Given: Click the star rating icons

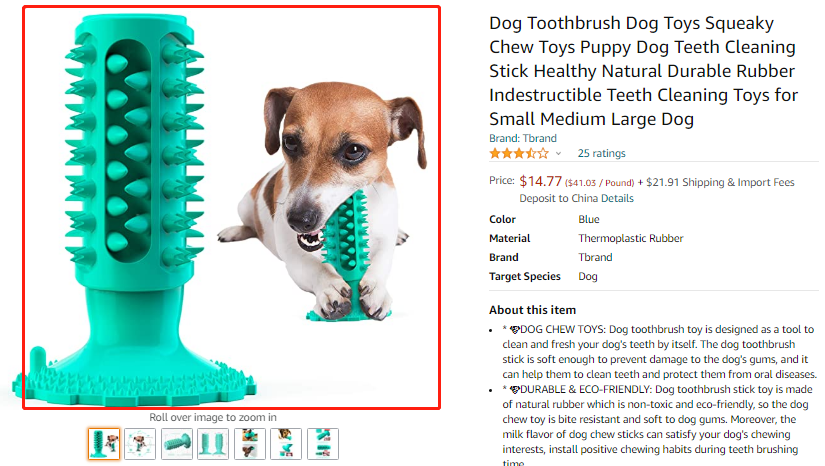Looking at the screenshot, I should pos(518,154).
